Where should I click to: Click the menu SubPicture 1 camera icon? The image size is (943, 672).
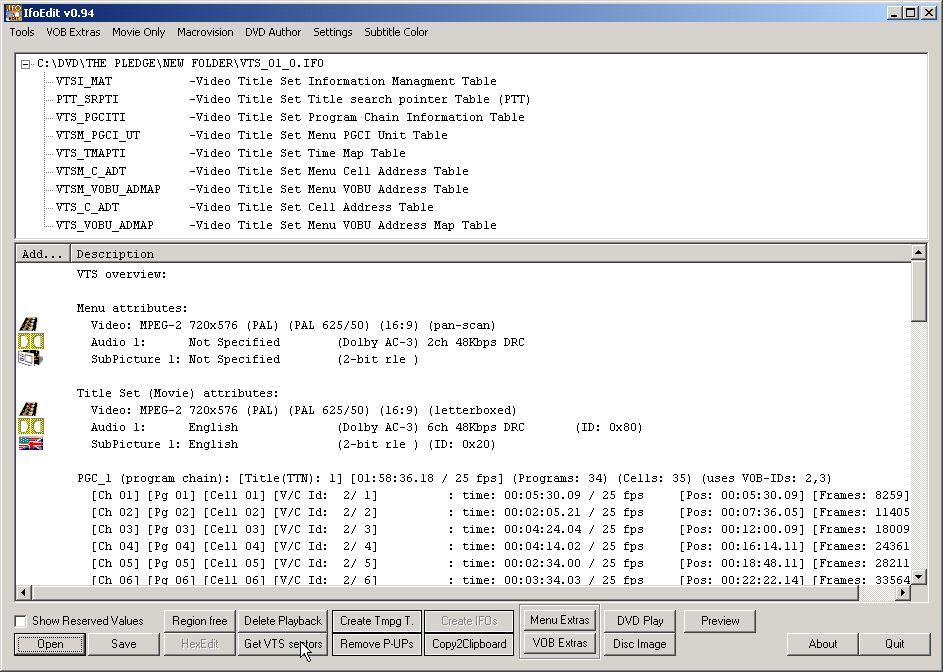click(30, 359)
